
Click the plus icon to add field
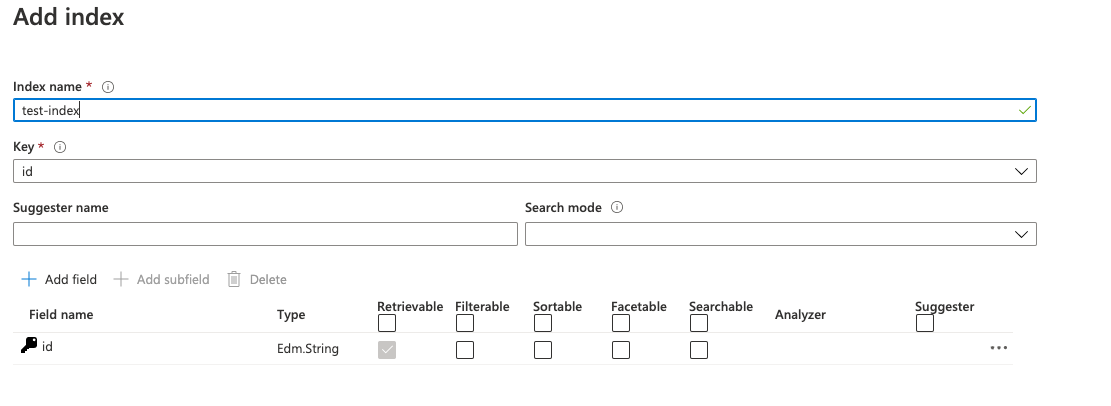point(29,280)
